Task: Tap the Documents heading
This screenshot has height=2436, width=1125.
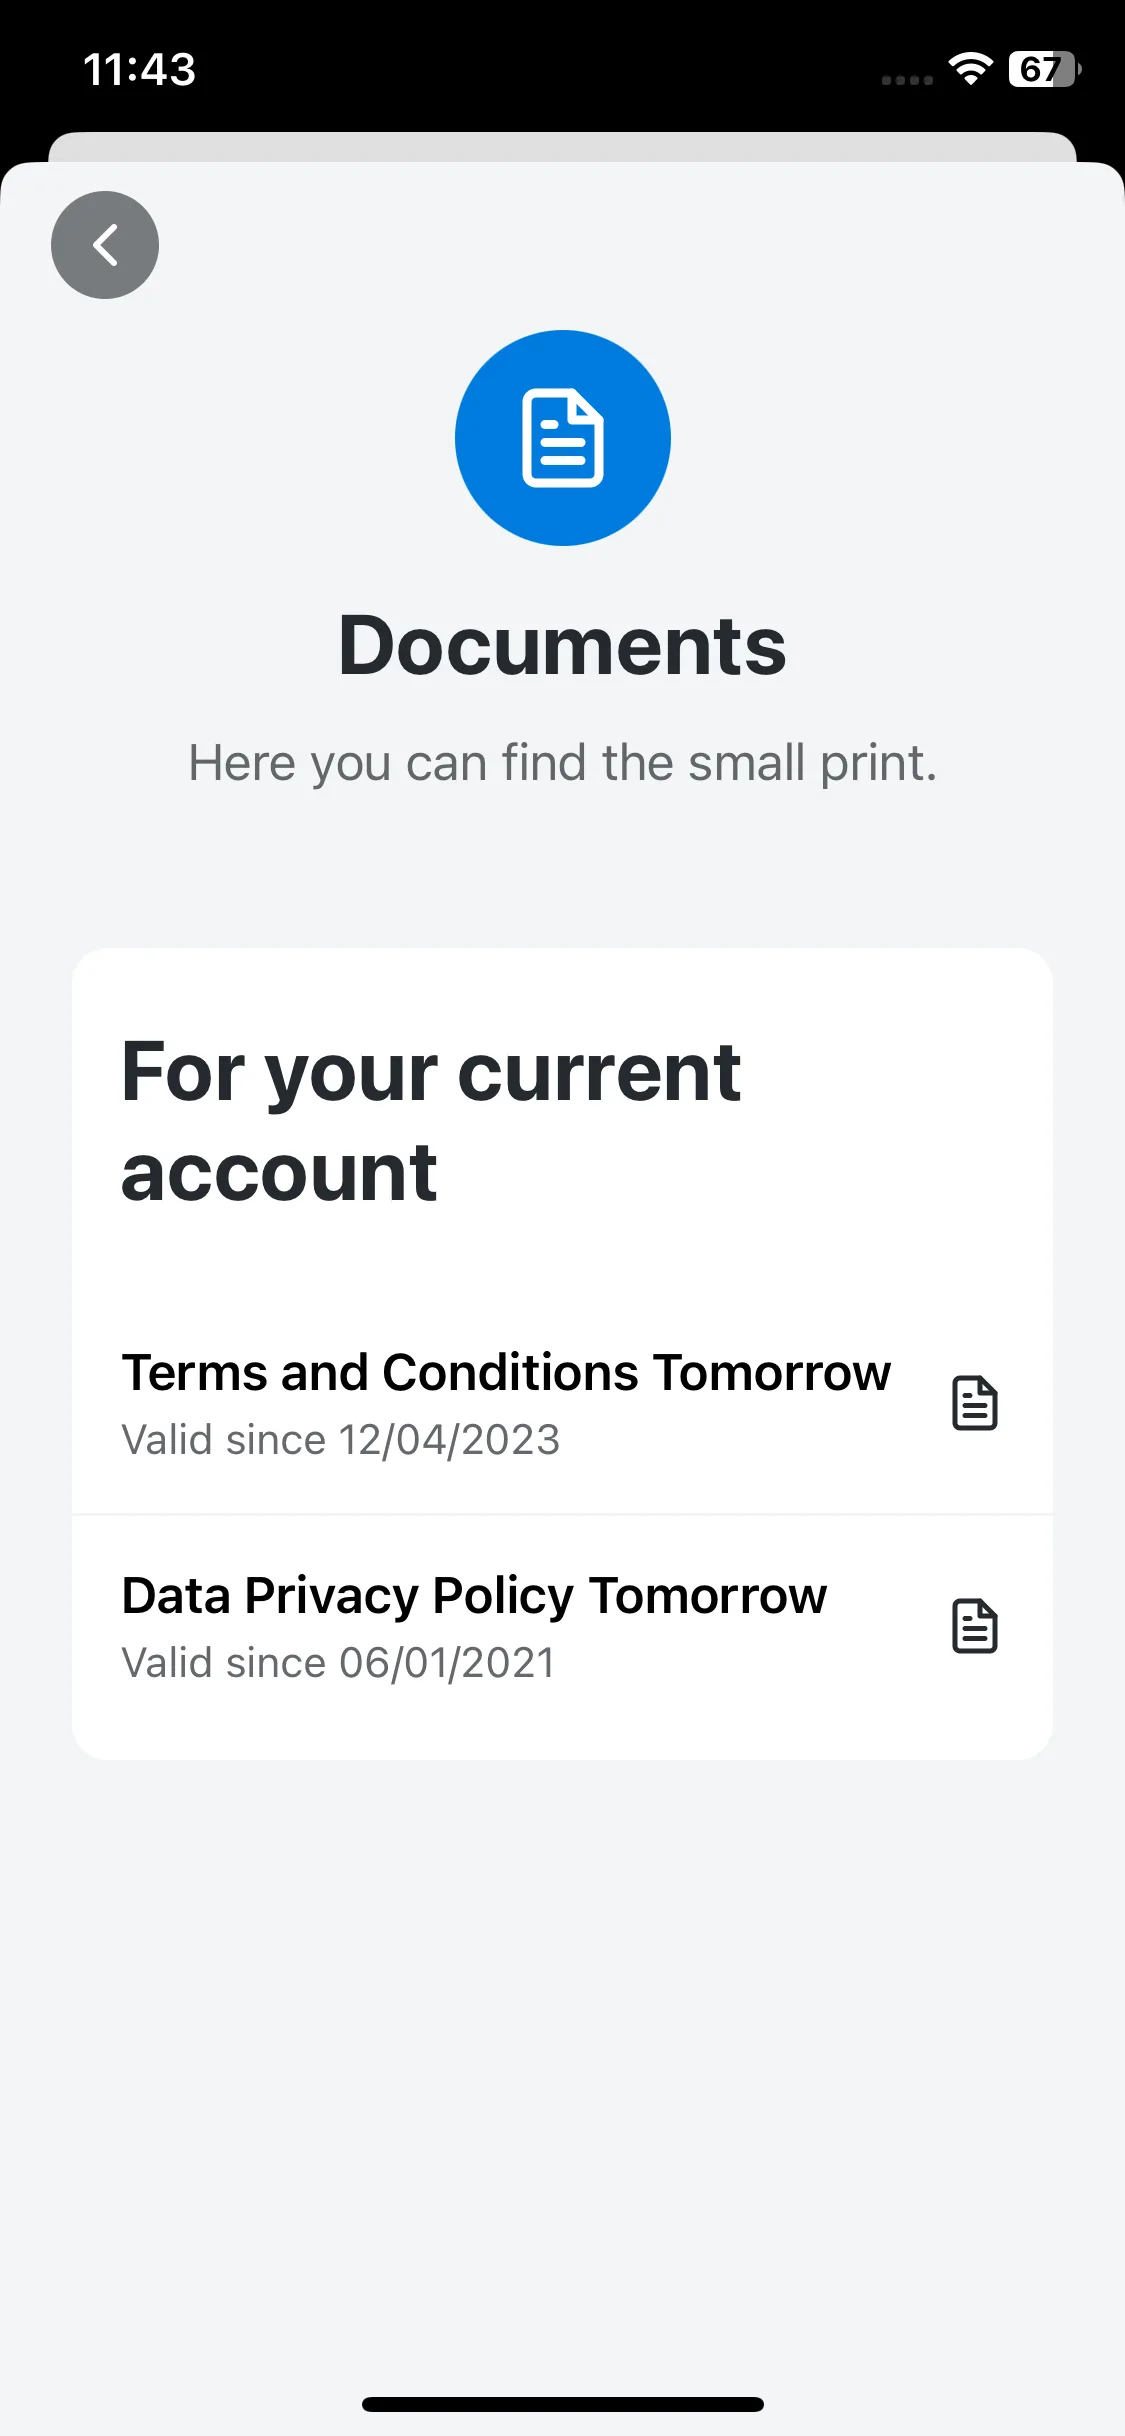Action: point(563,646)
